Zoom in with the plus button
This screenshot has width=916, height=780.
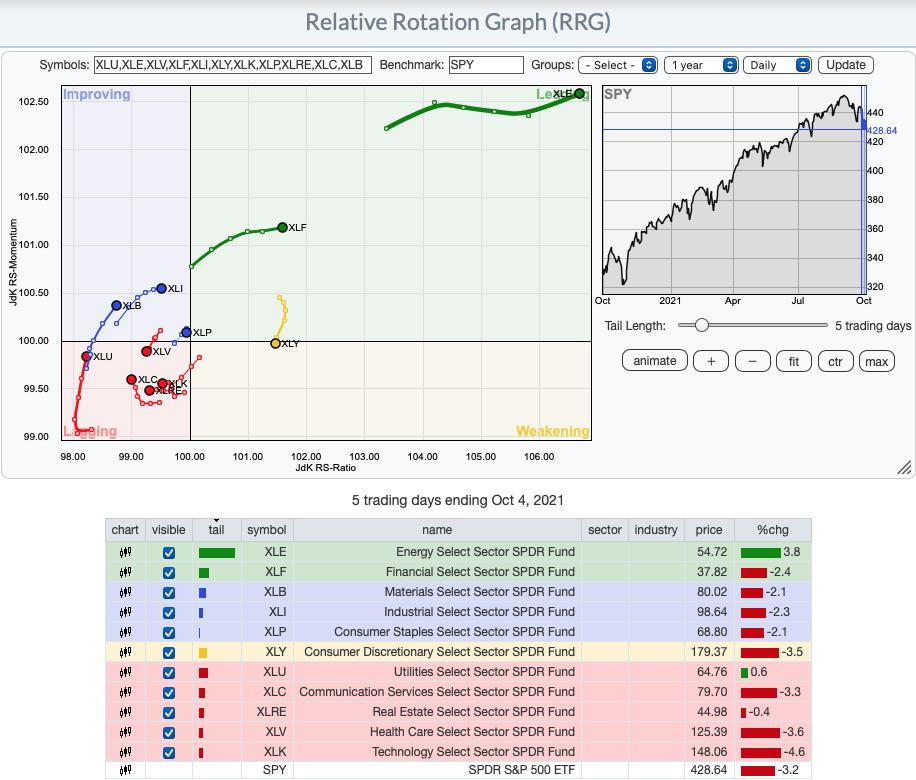pyautogui.click(x=711, y=361)
